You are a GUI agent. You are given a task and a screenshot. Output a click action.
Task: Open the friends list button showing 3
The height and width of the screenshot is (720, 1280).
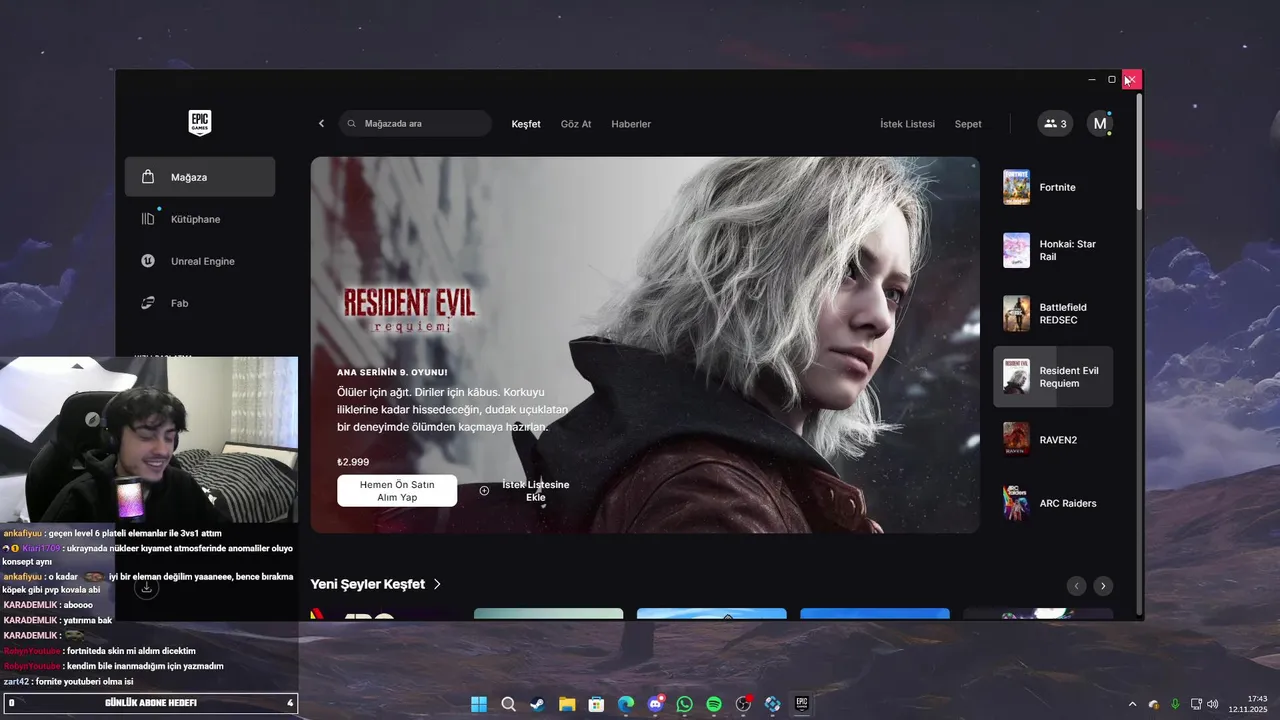1055,124
